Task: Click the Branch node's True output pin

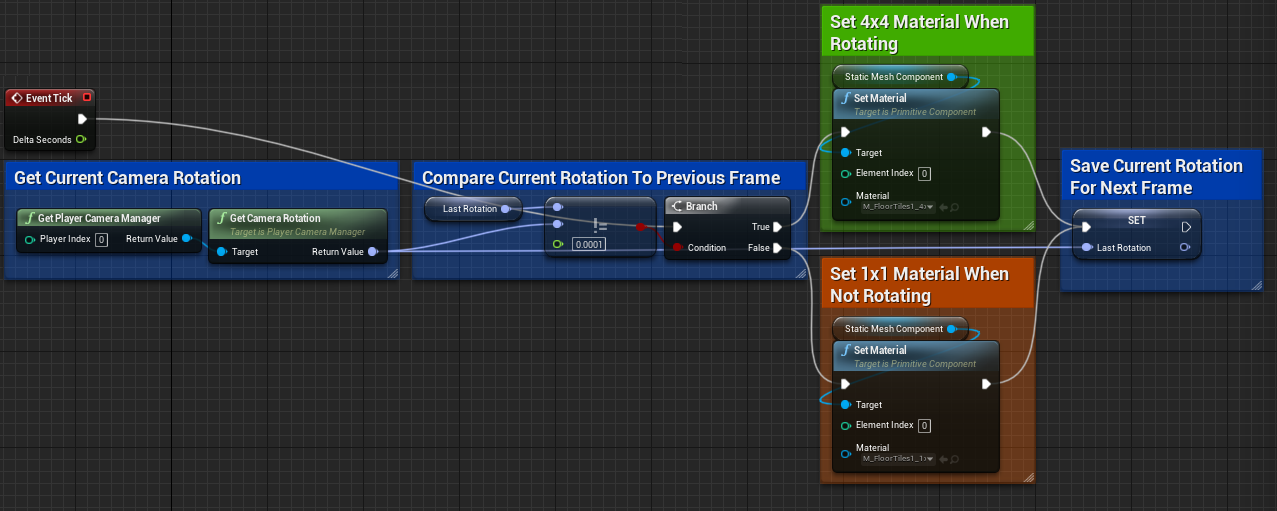Action: coord(777,227)
